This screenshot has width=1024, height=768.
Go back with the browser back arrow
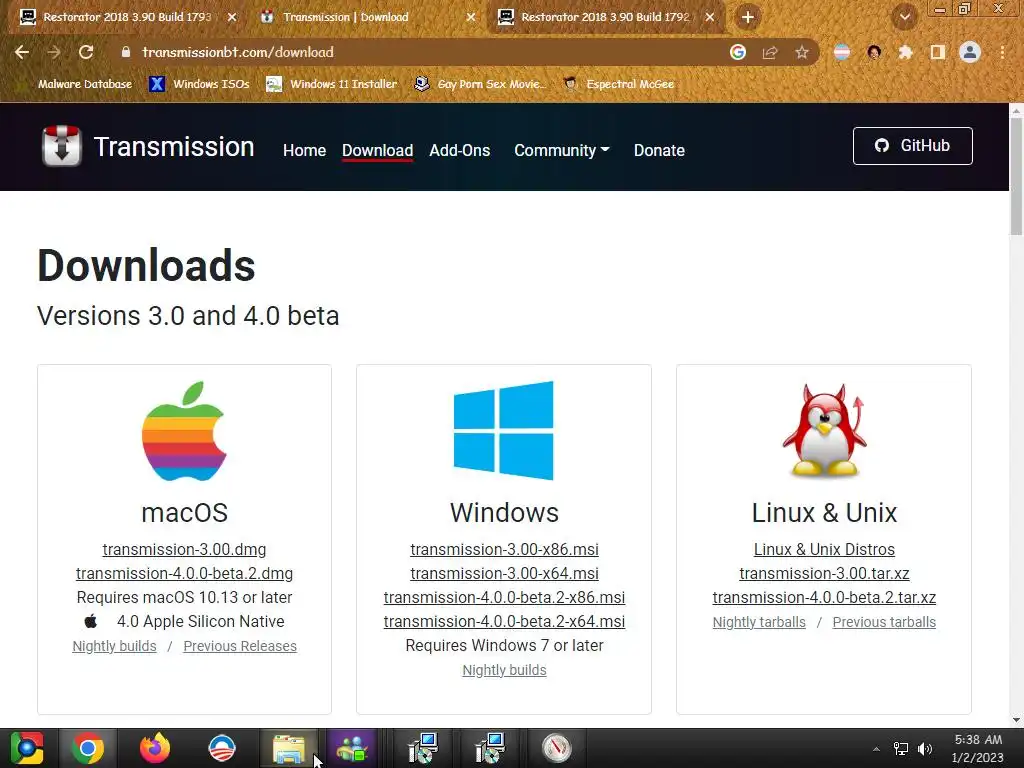click(22, 52)
